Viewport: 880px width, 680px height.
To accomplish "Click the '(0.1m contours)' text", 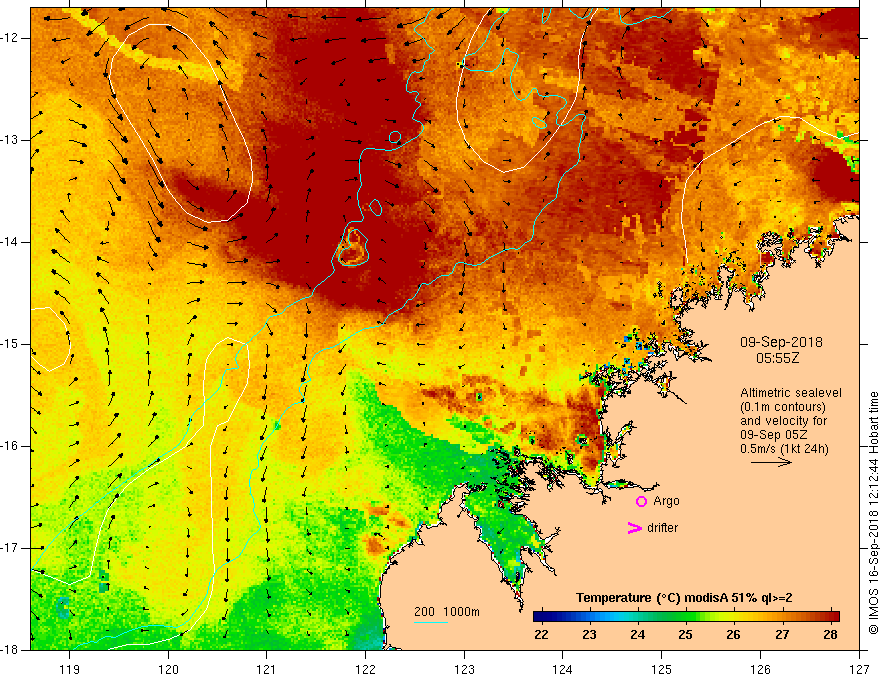I will pyautogui.click(x=783, y=407).
